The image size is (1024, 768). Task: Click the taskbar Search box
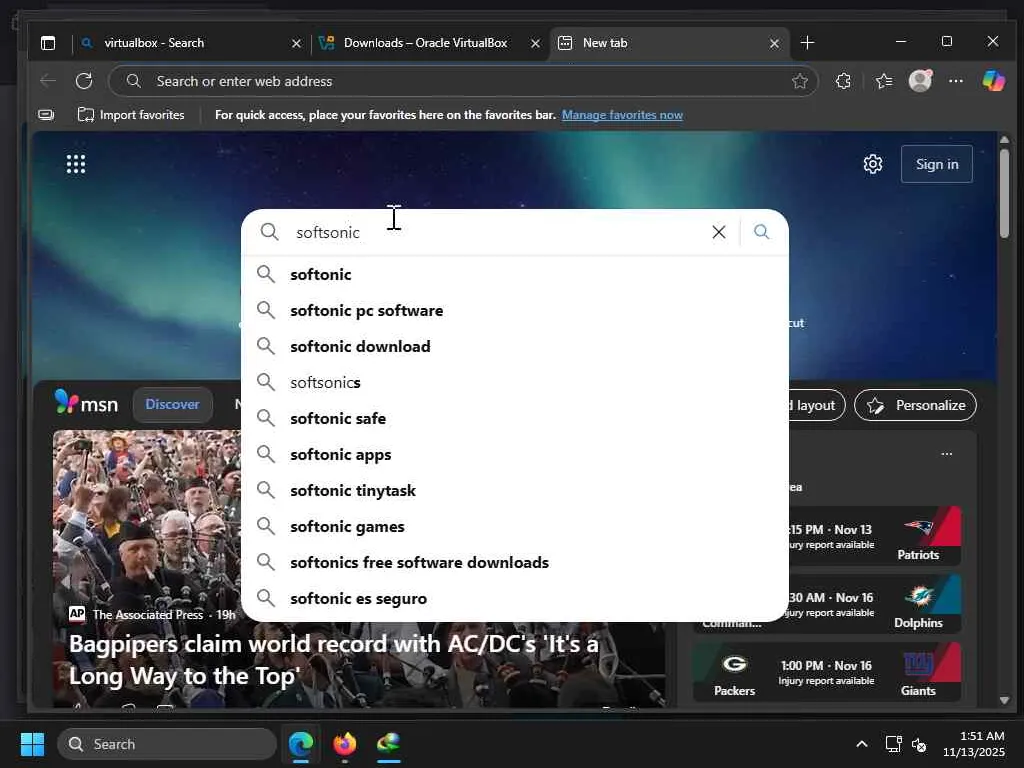click(167, 744)
